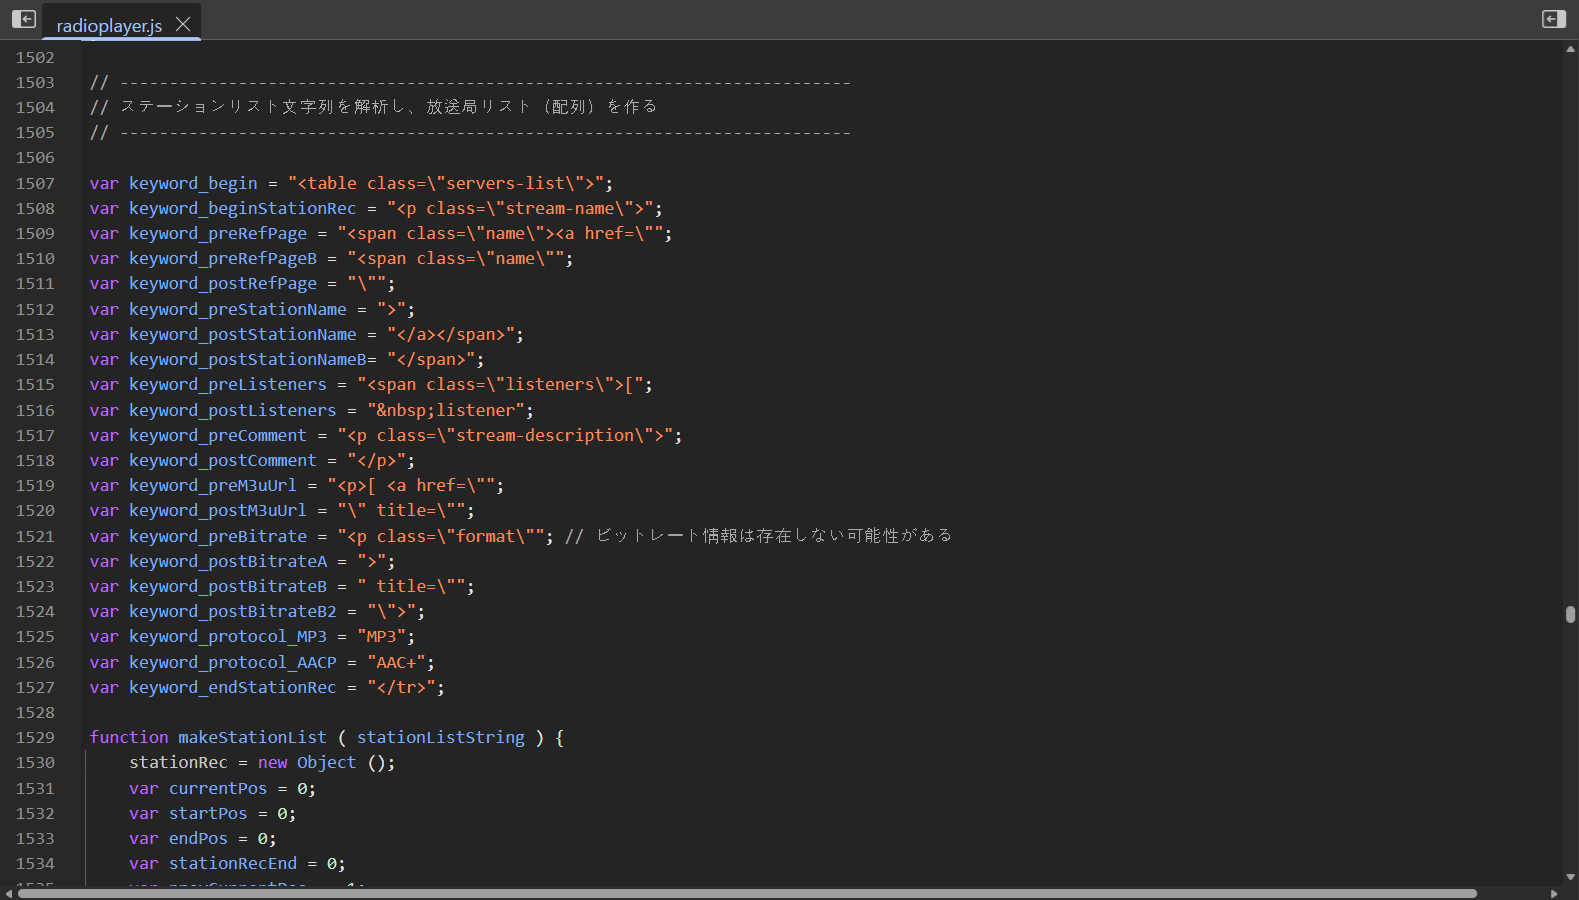Screen dimensions: 1579x900
Task: Click the "&nbsp;listener" string
Action: click(x=446, y=410)
